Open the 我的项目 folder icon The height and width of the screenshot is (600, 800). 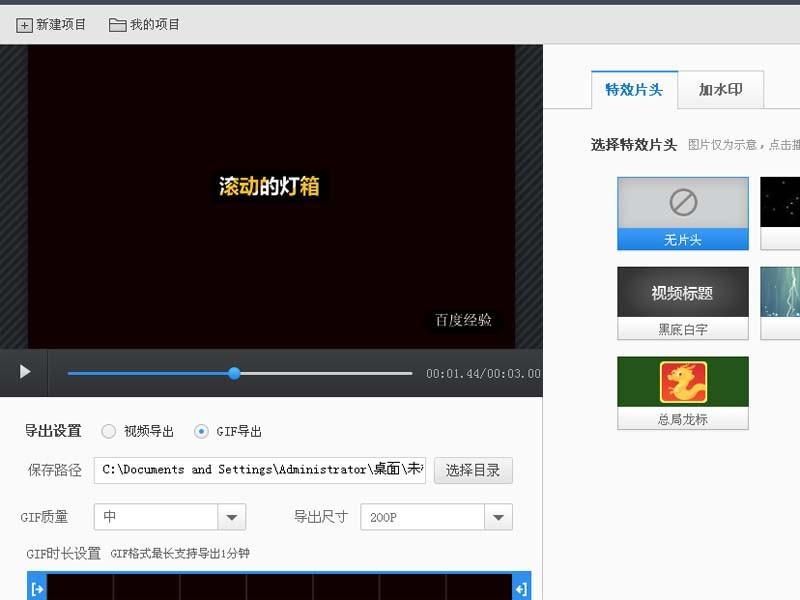click(118, 24)
